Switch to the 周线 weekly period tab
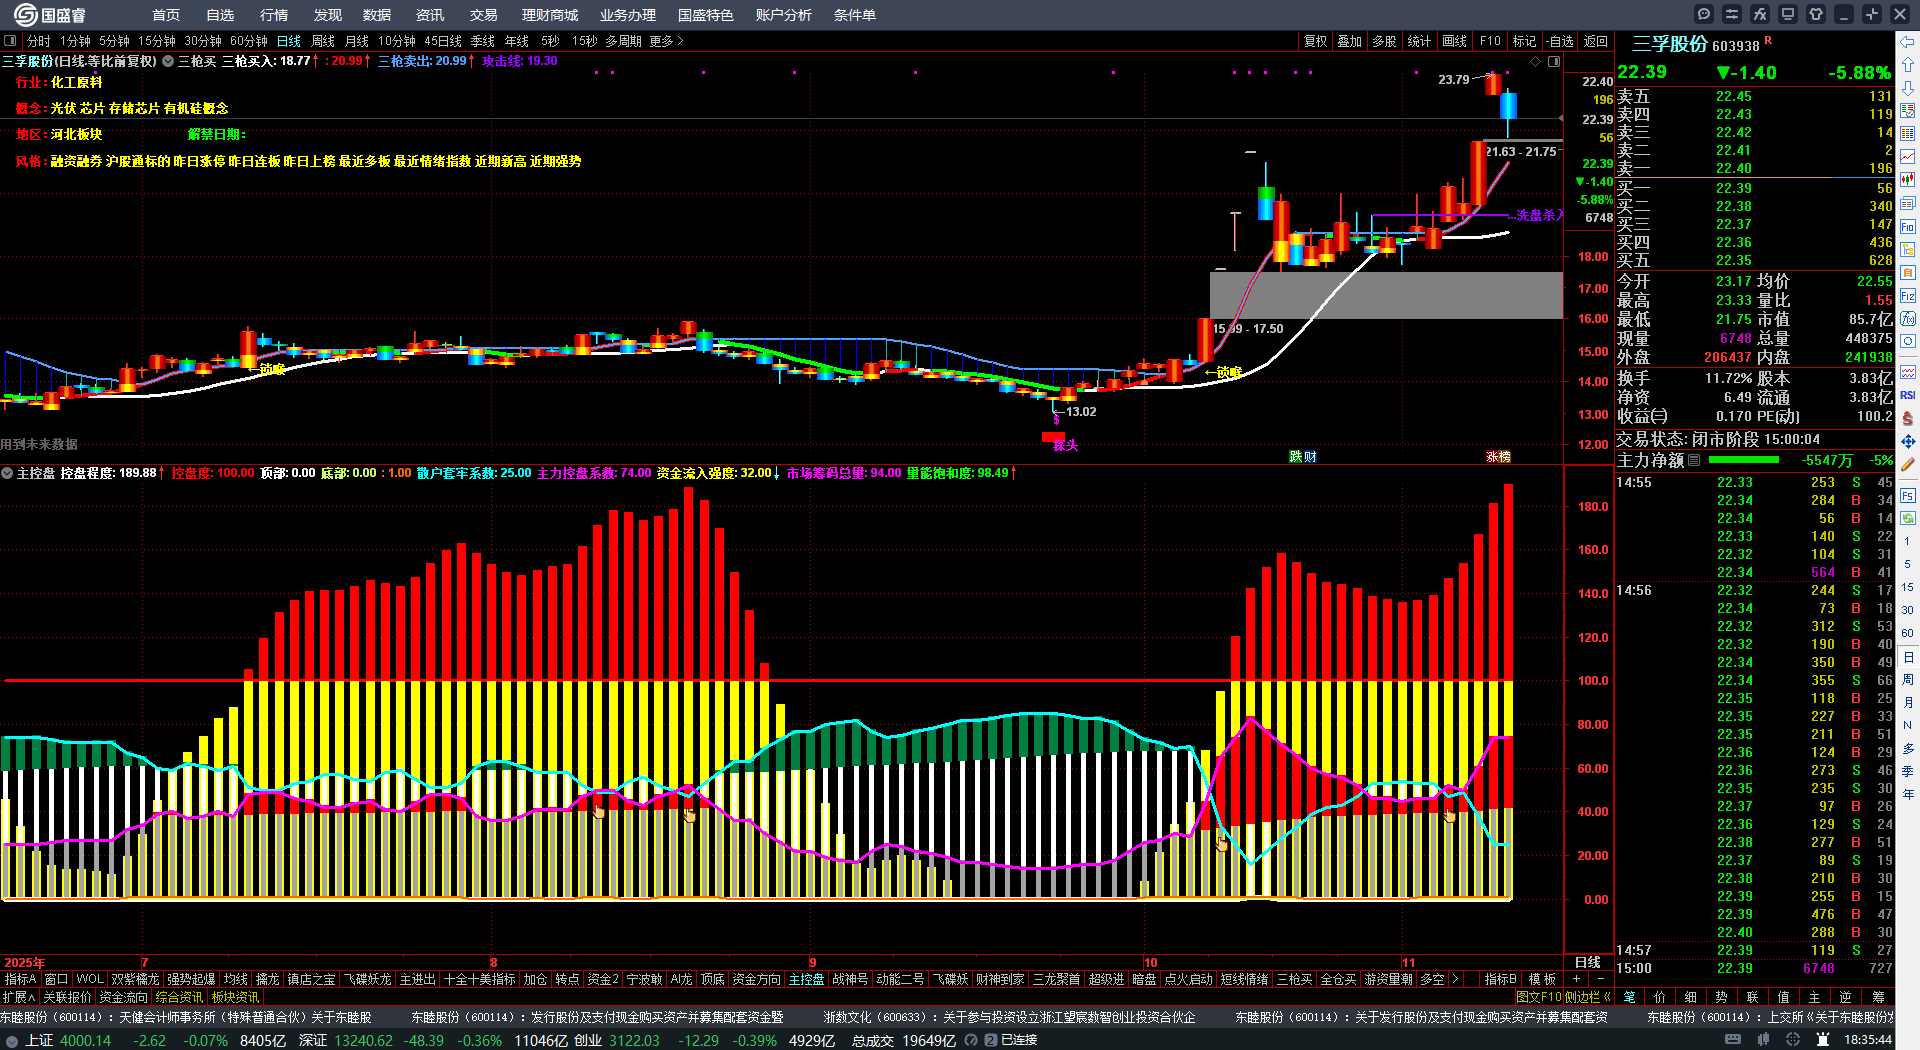 coord(323,41)
